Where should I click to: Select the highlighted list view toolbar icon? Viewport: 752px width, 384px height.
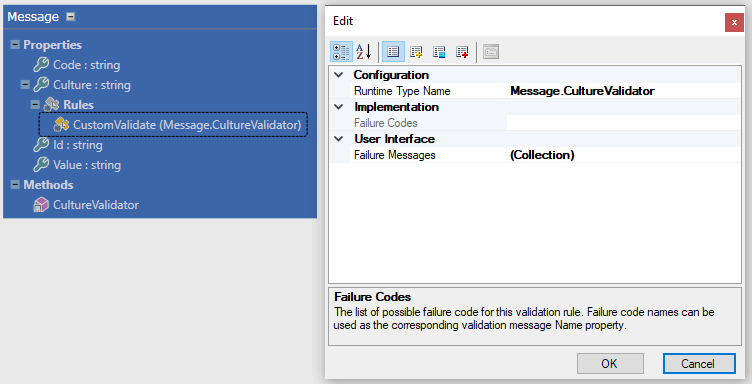[393, 52]
